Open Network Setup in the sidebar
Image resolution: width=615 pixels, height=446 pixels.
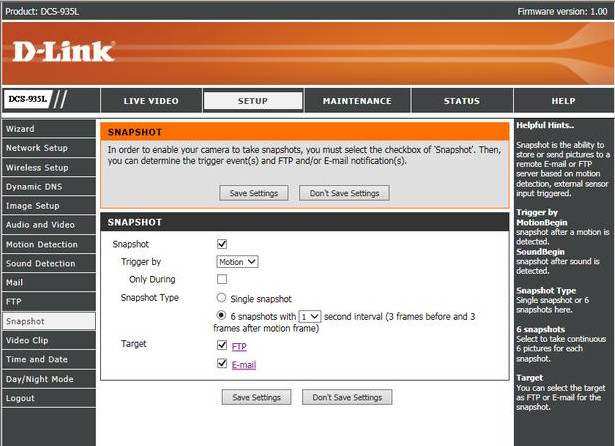point(49,148)
